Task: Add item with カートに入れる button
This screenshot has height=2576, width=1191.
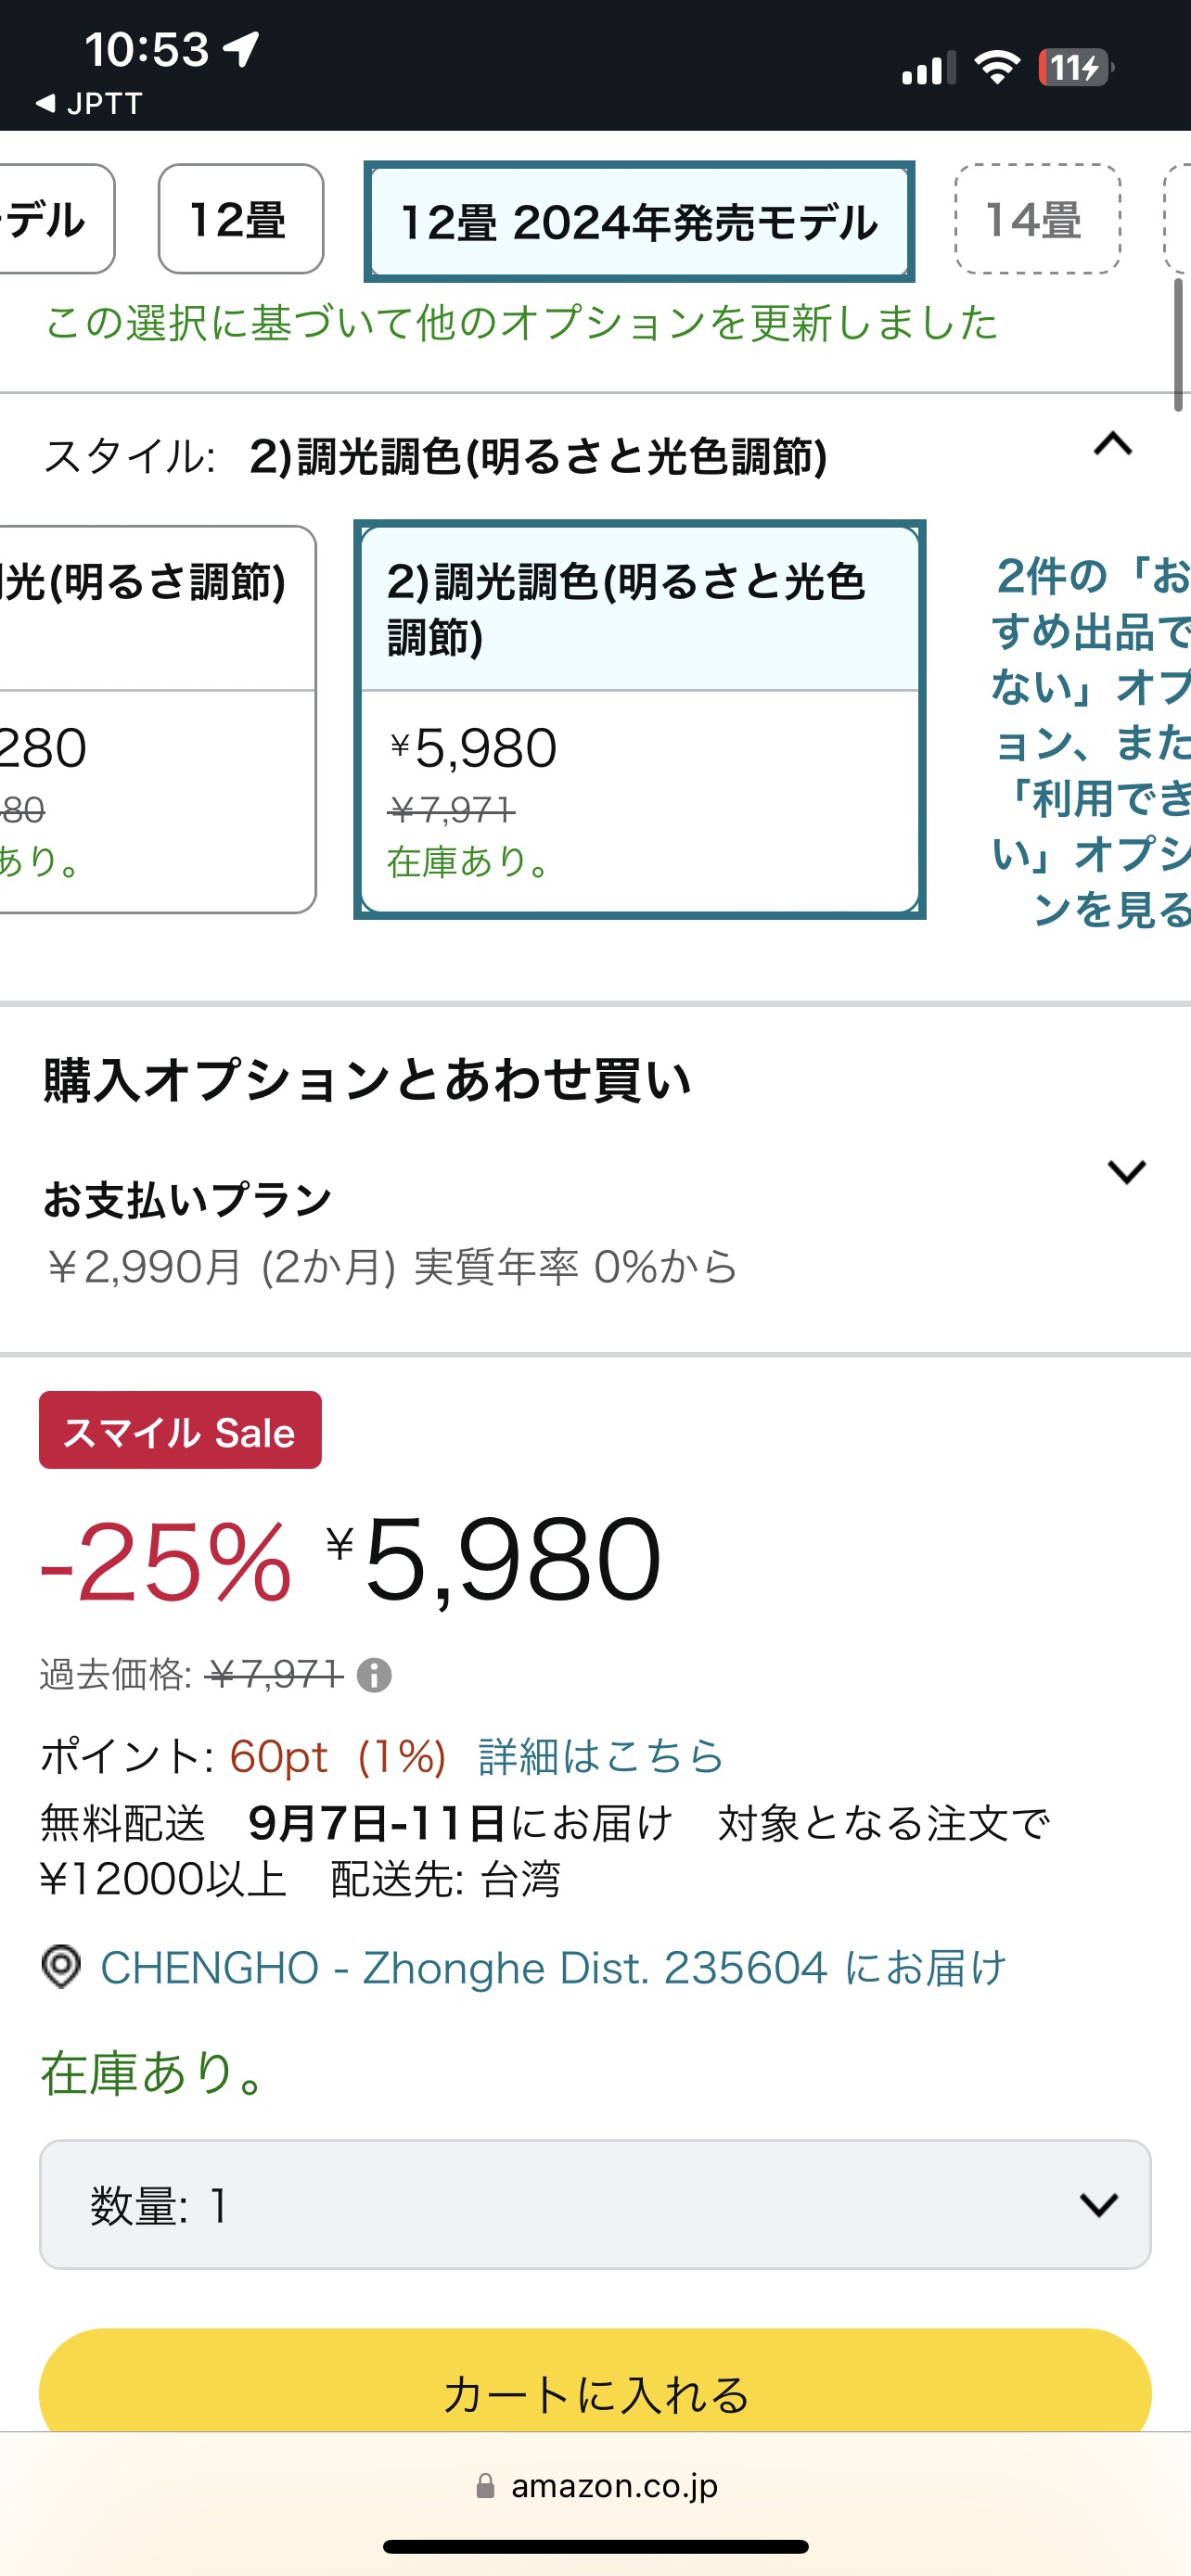Action: click(595, 2385)
